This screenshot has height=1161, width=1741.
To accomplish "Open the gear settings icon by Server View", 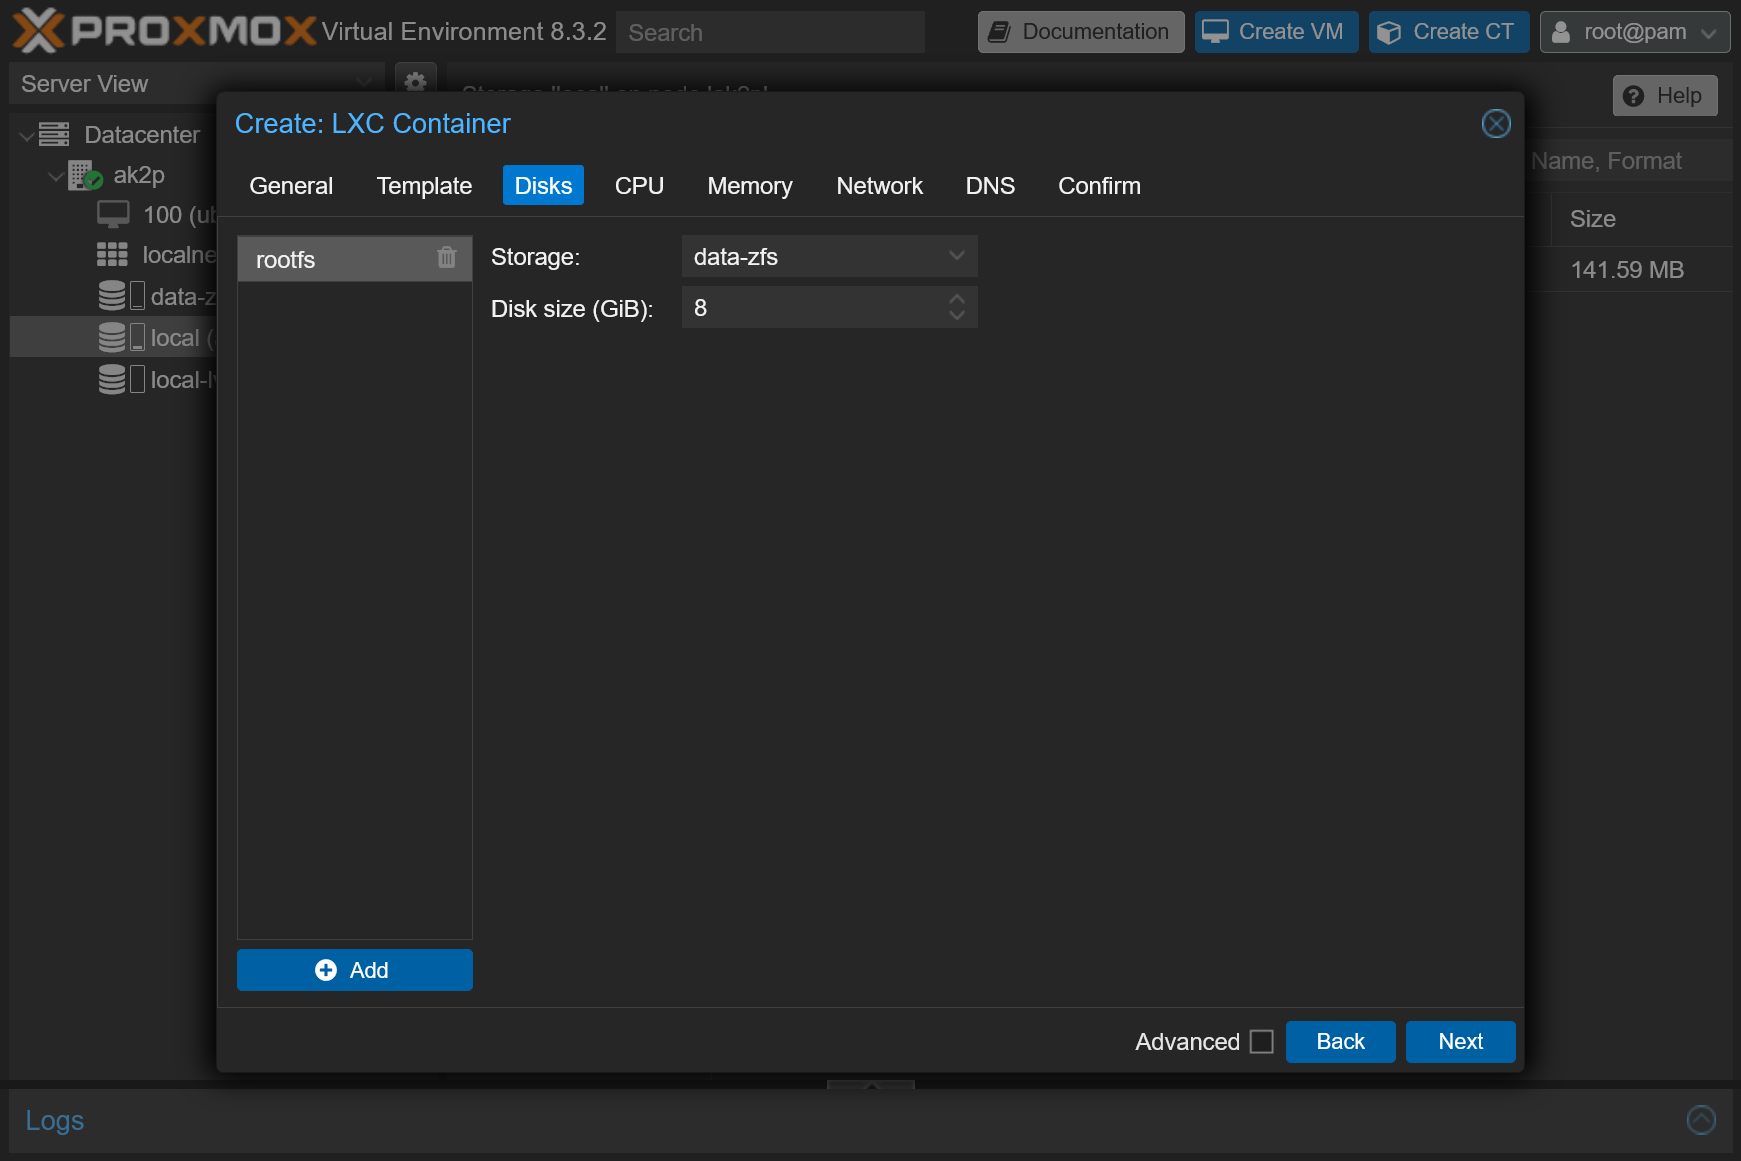I will 416,82.
